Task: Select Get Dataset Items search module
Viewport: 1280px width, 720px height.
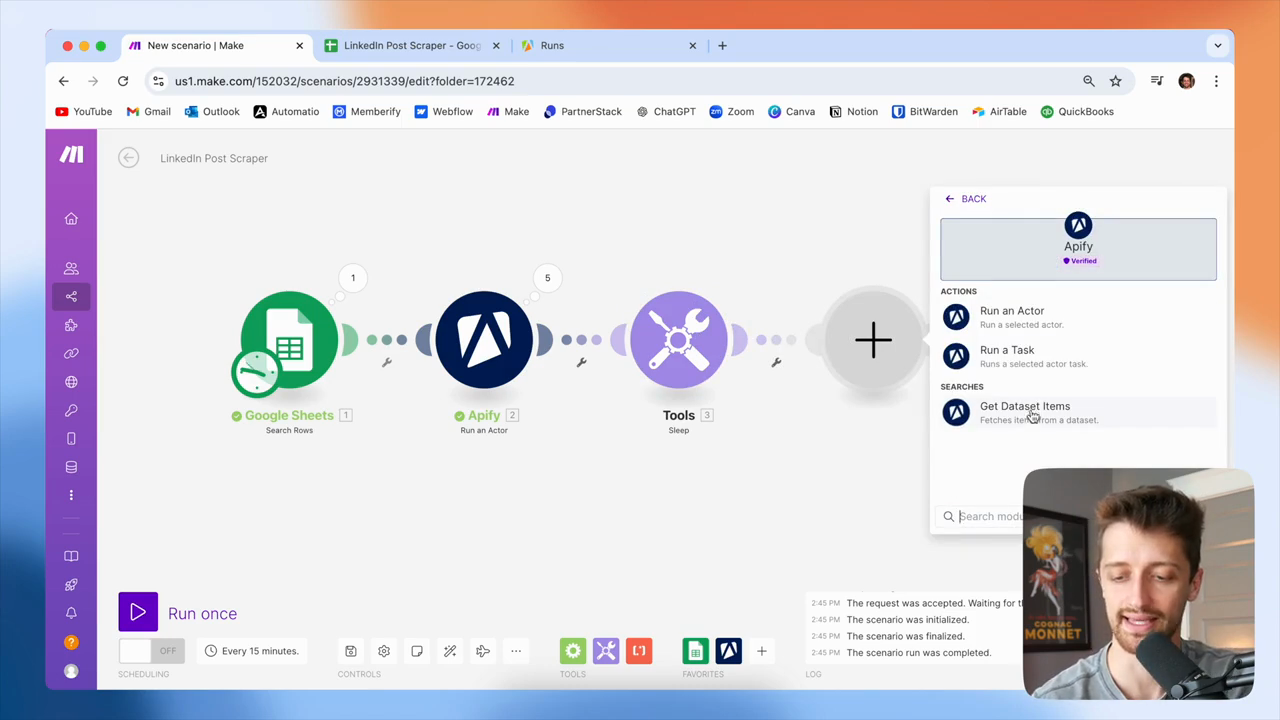Action: click(1078, 412)
